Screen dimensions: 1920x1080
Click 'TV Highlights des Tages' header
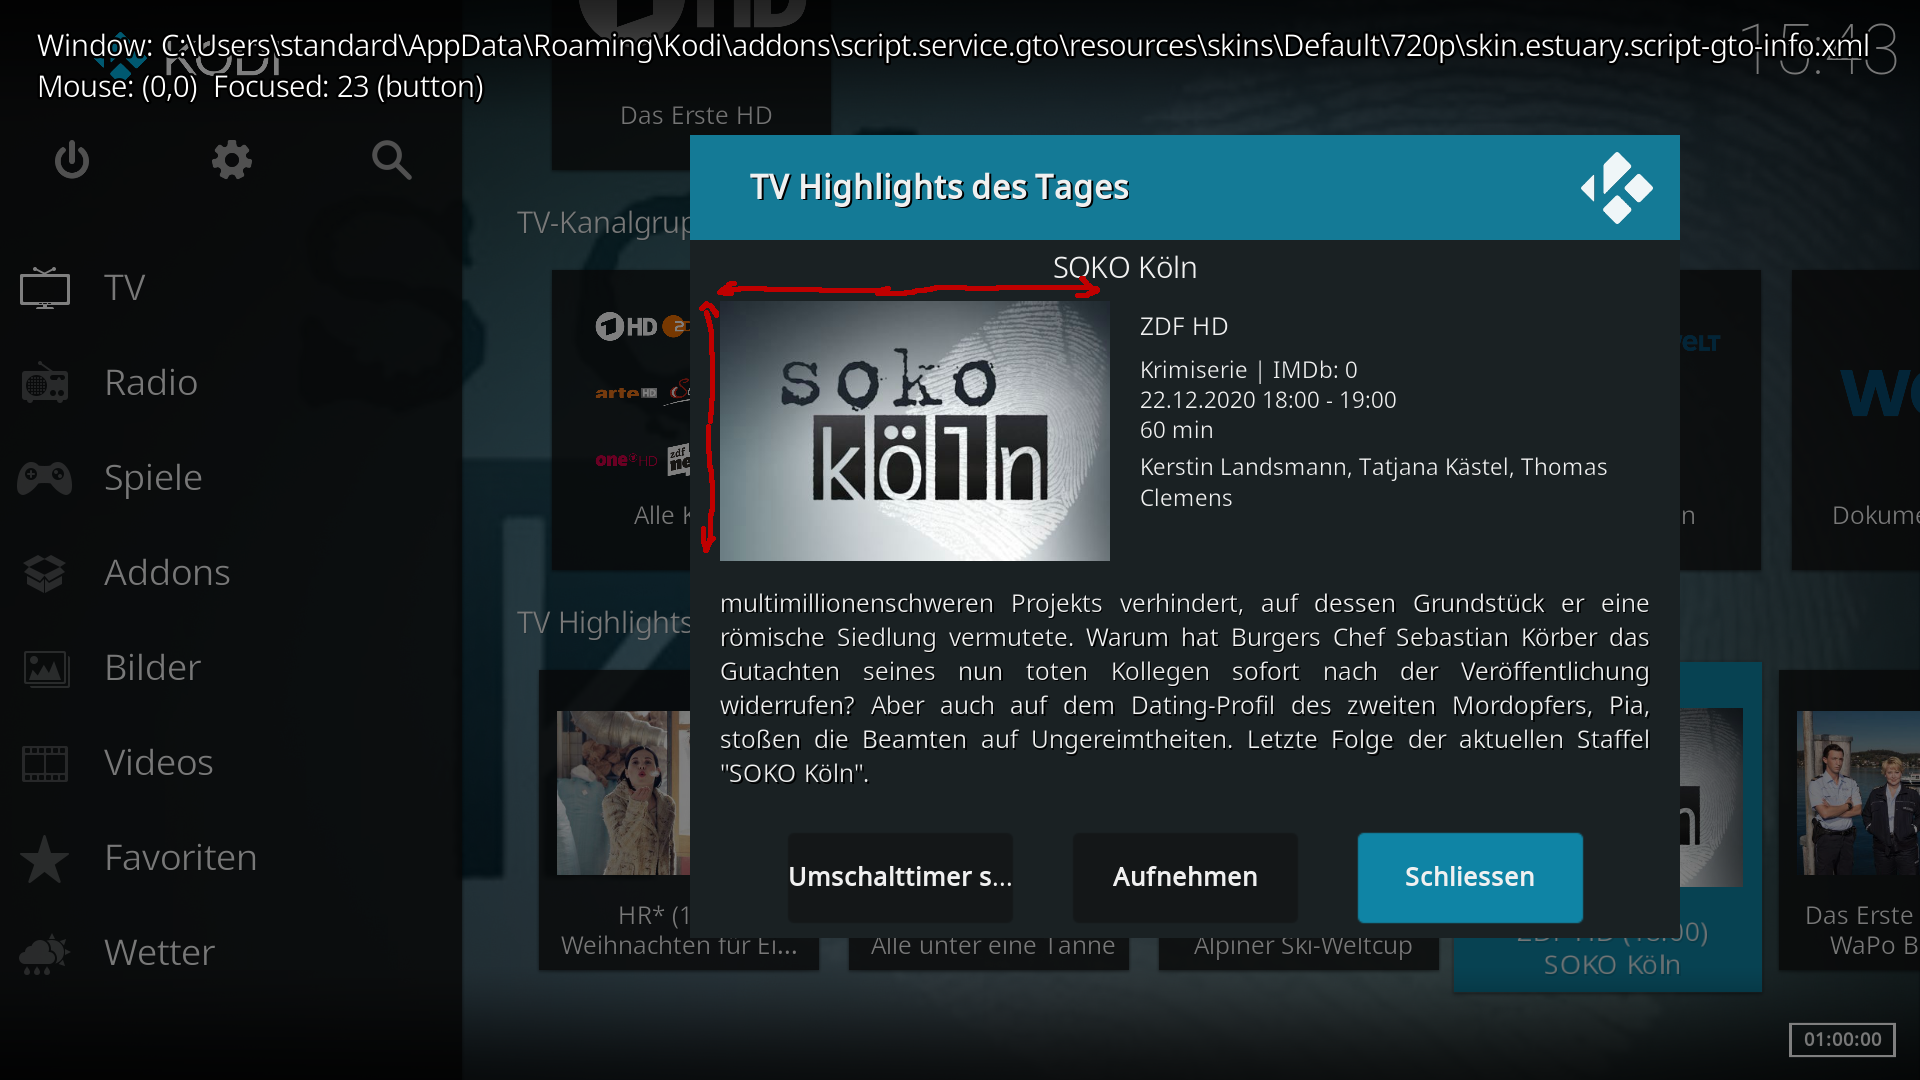coord(939,187)
